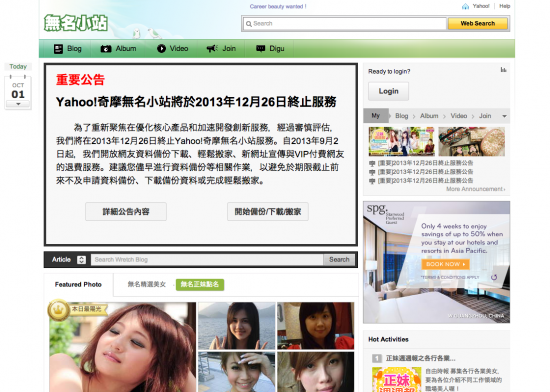Screen dimensions: 550x392
Task: Expand the My panel dropdown arrow
Action: tap(504, 116)
